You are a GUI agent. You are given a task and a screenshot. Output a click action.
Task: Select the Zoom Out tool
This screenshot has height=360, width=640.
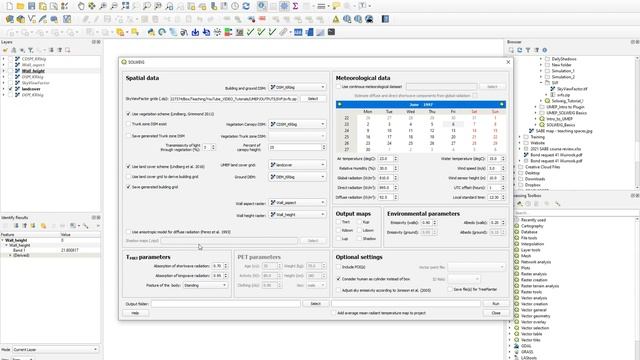point(114,6)
